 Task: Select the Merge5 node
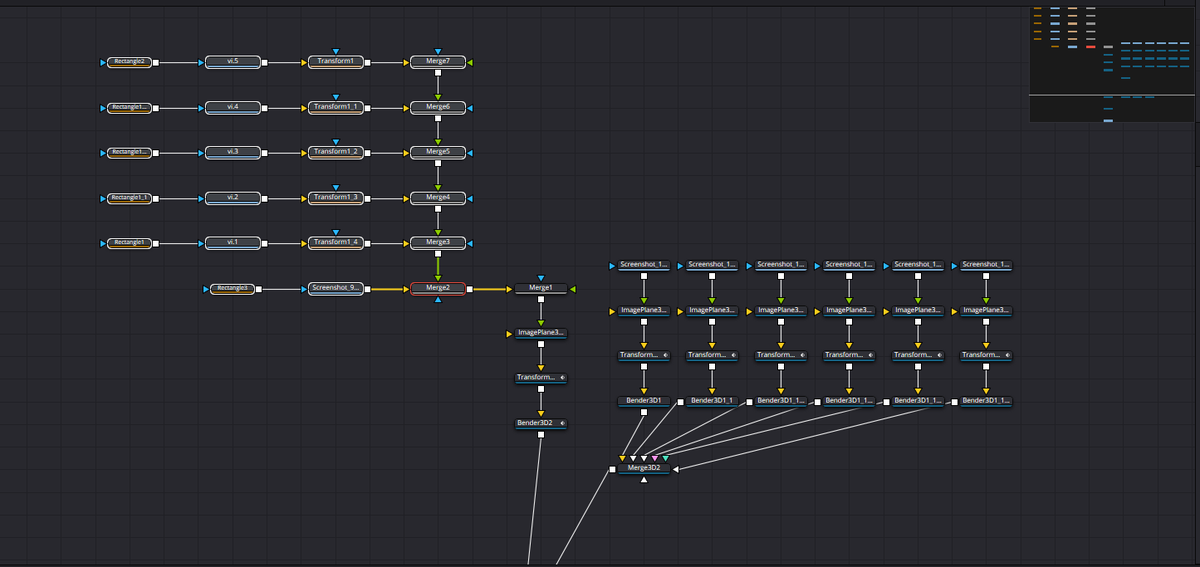click(438, 152)
